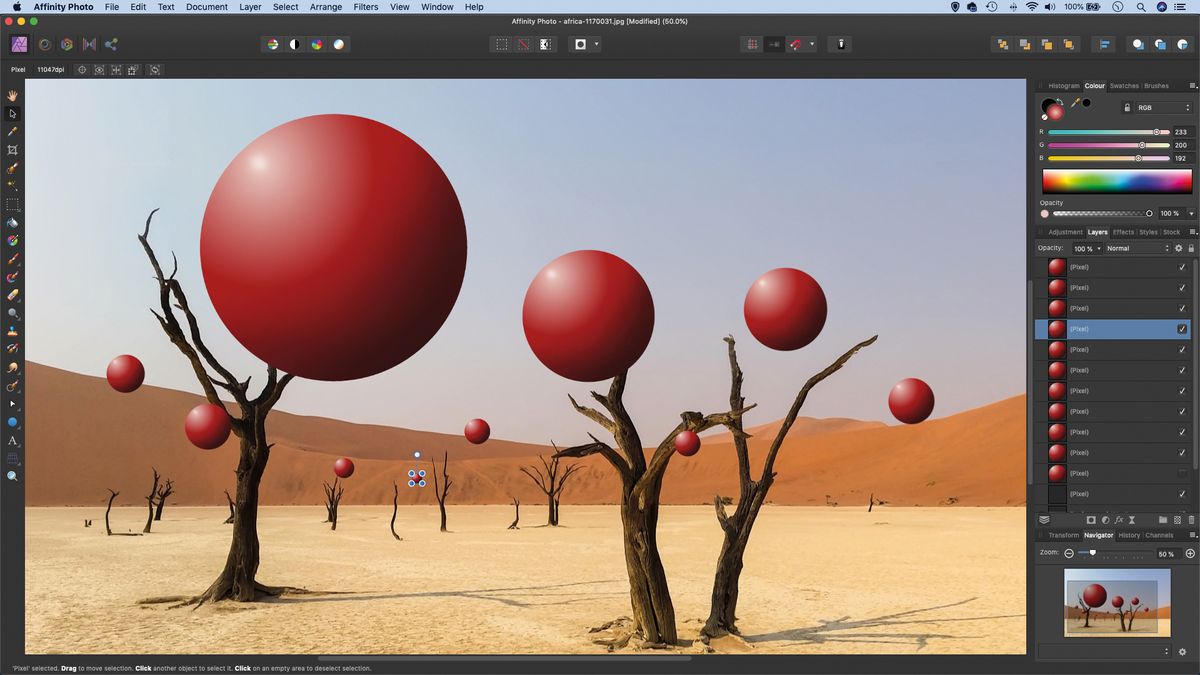Create a new layer in the Layers panel
Image resolution: width=1200 pixels, height=675 pixels.
coord(1178,519)
